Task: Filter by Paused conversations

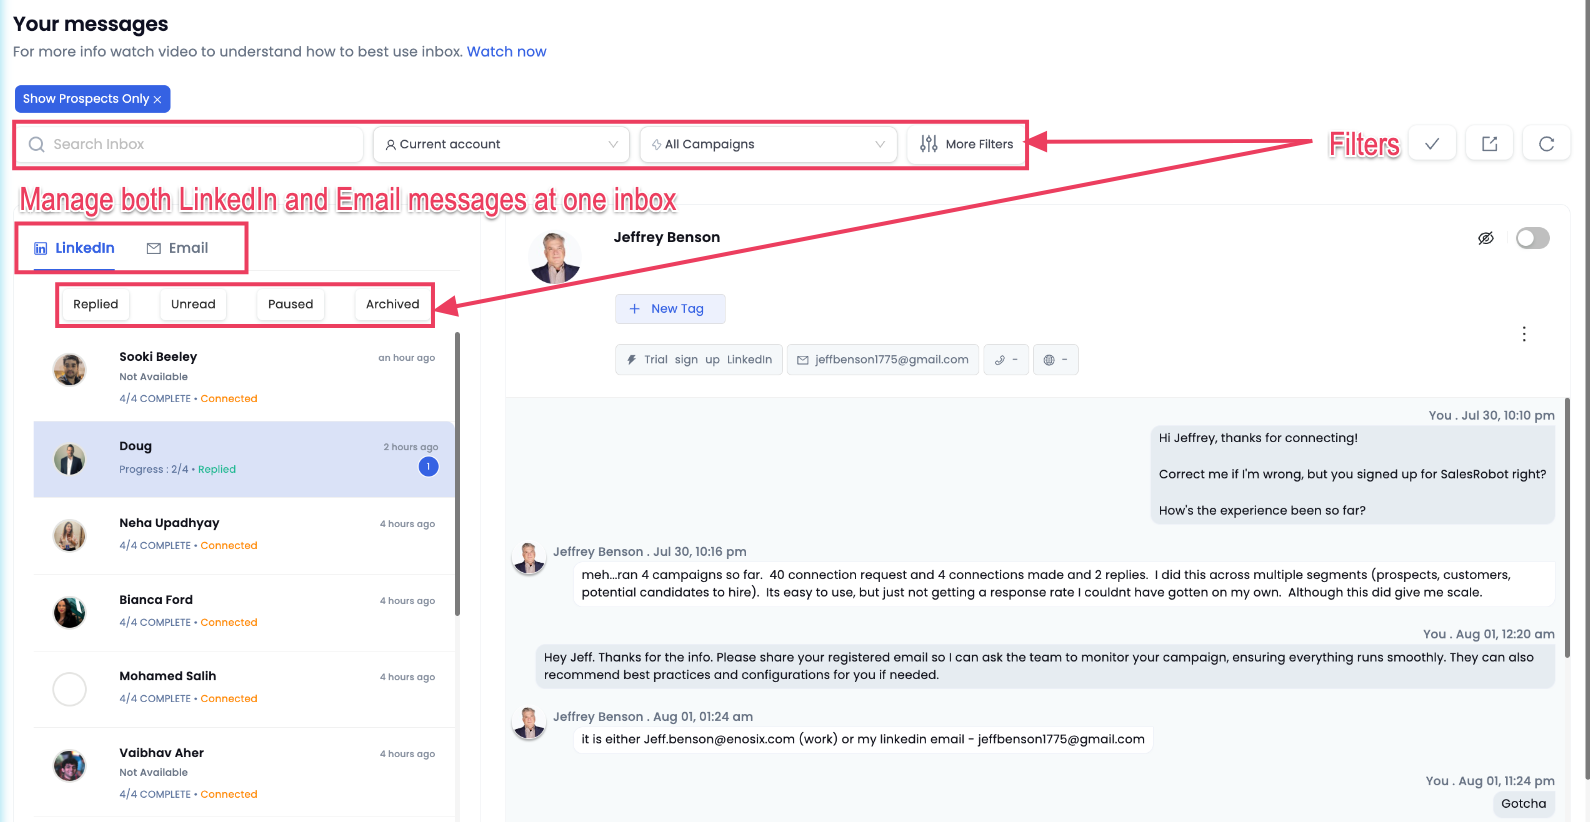Action: point(290,304)
